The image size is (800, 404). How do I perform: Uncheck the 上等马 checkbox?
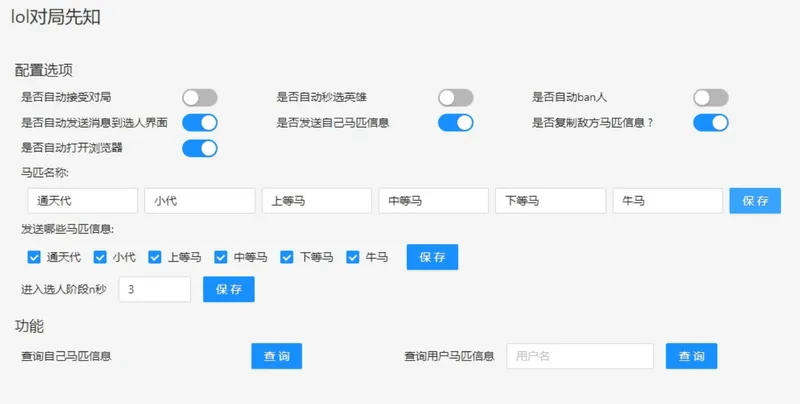[155, 257]
